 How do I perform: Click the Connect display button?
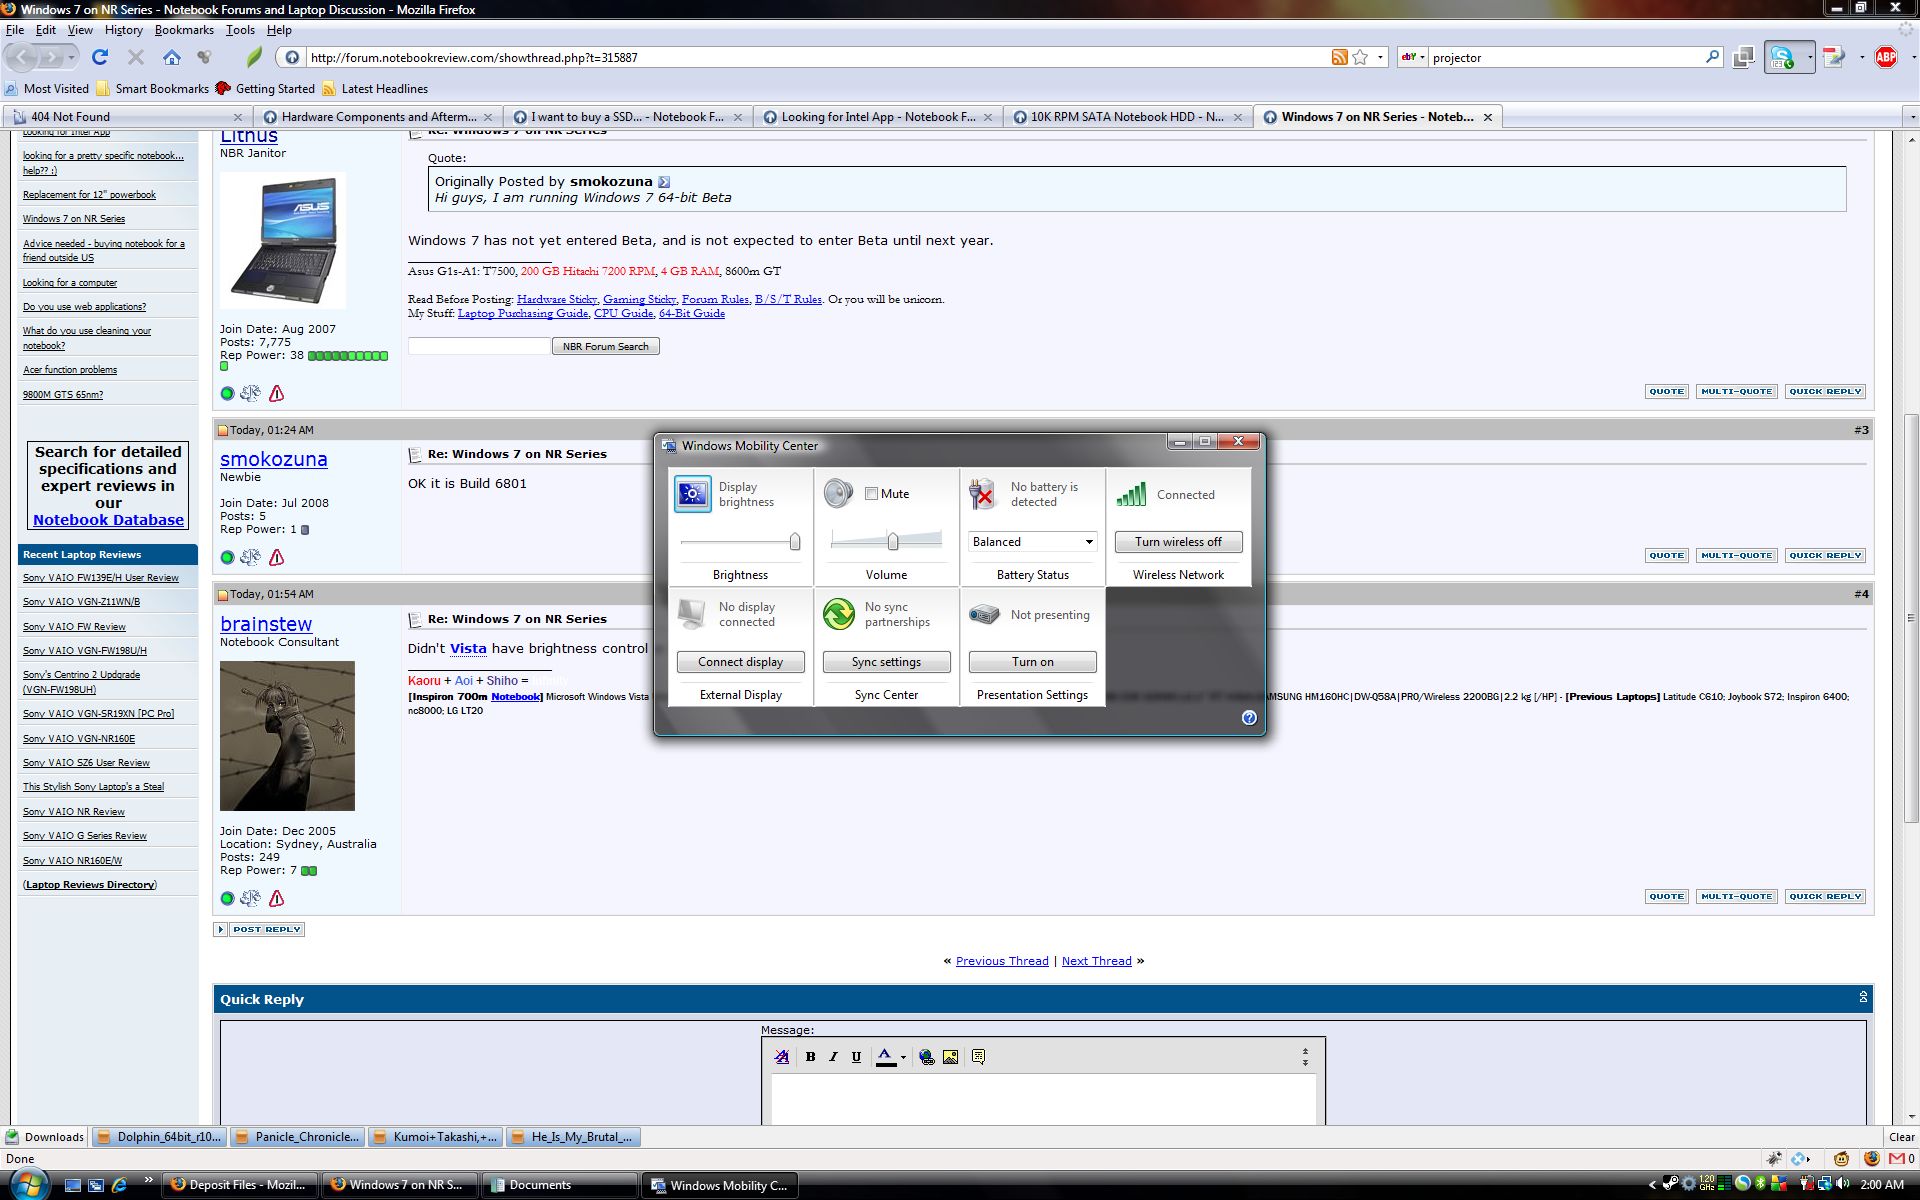point(740,662)
